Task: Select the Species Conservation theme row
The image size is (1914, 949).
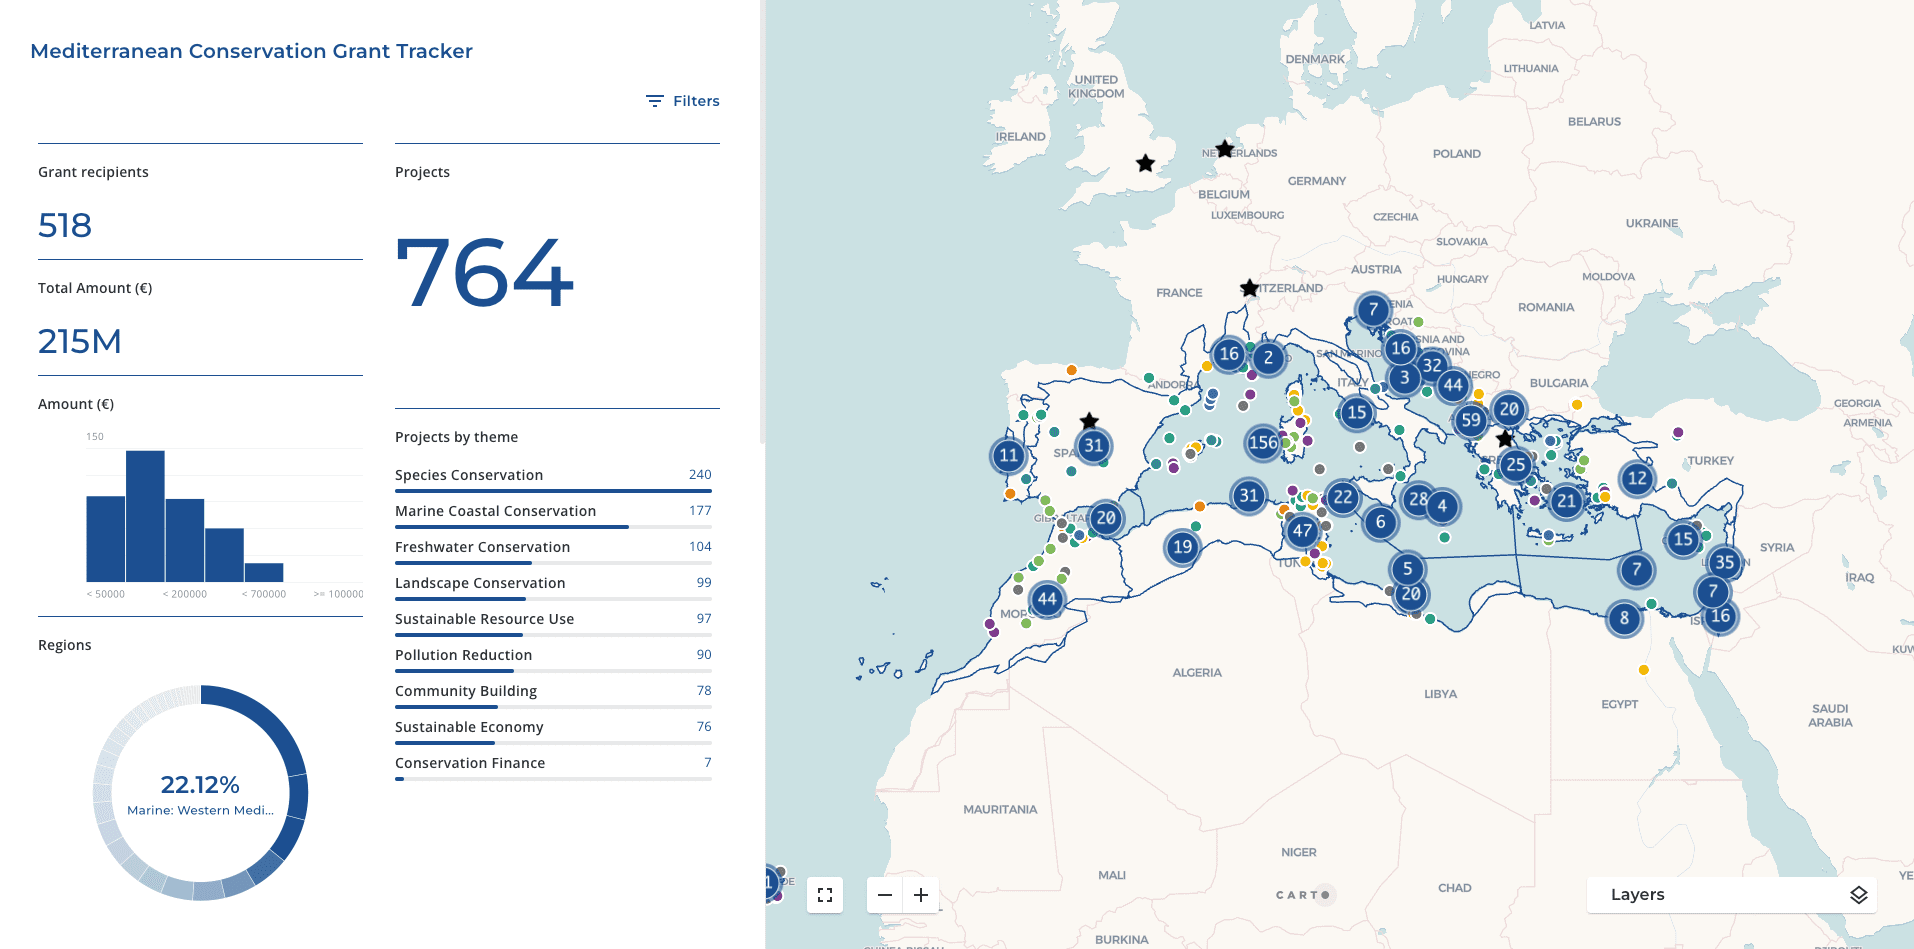Action: [x=553, y=475]
